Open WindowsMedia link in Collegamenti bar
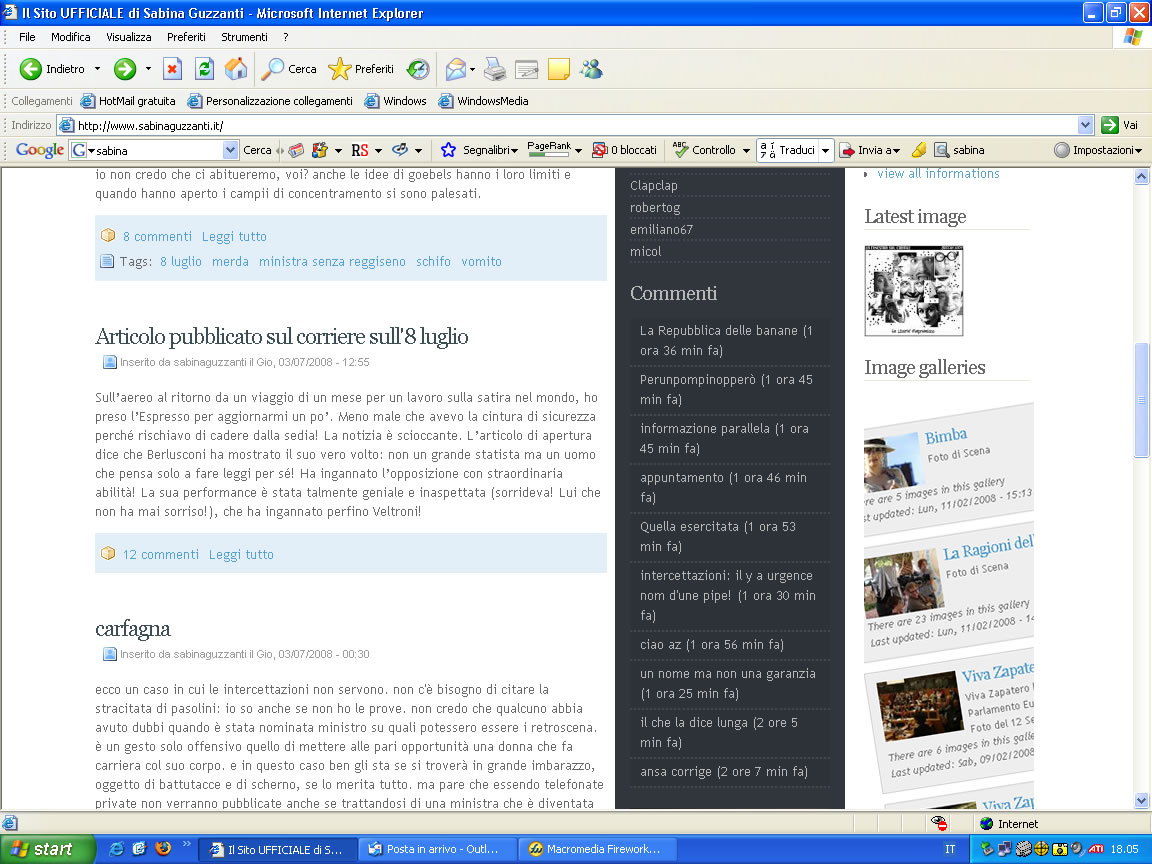The image size is (1152, 864). [x=483, y=101]
